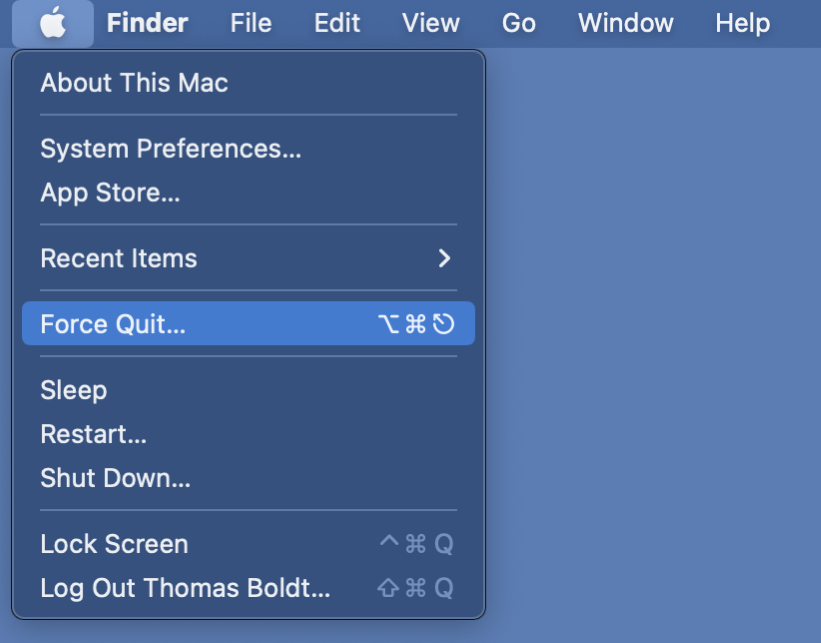Log Out Thomas Boldt
The height and width of the screenshot is (643, 821).
pyautogui.click(x=248, y=588)
